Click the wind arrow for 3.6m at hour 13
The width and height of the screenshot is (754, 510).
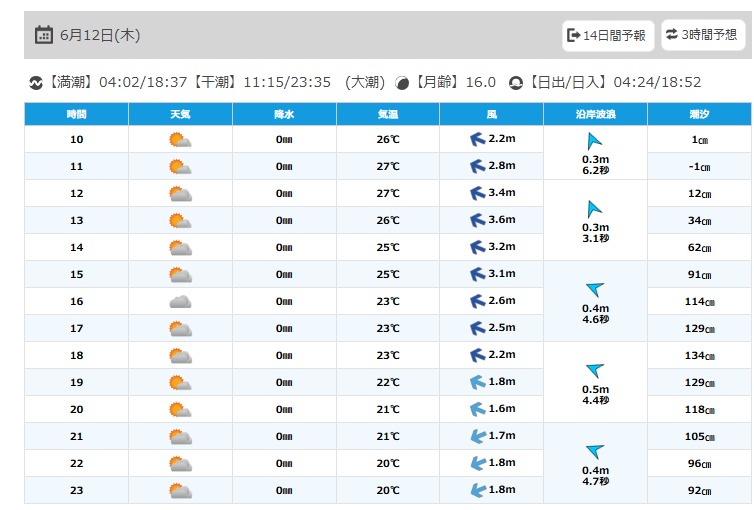coord(478,220)
